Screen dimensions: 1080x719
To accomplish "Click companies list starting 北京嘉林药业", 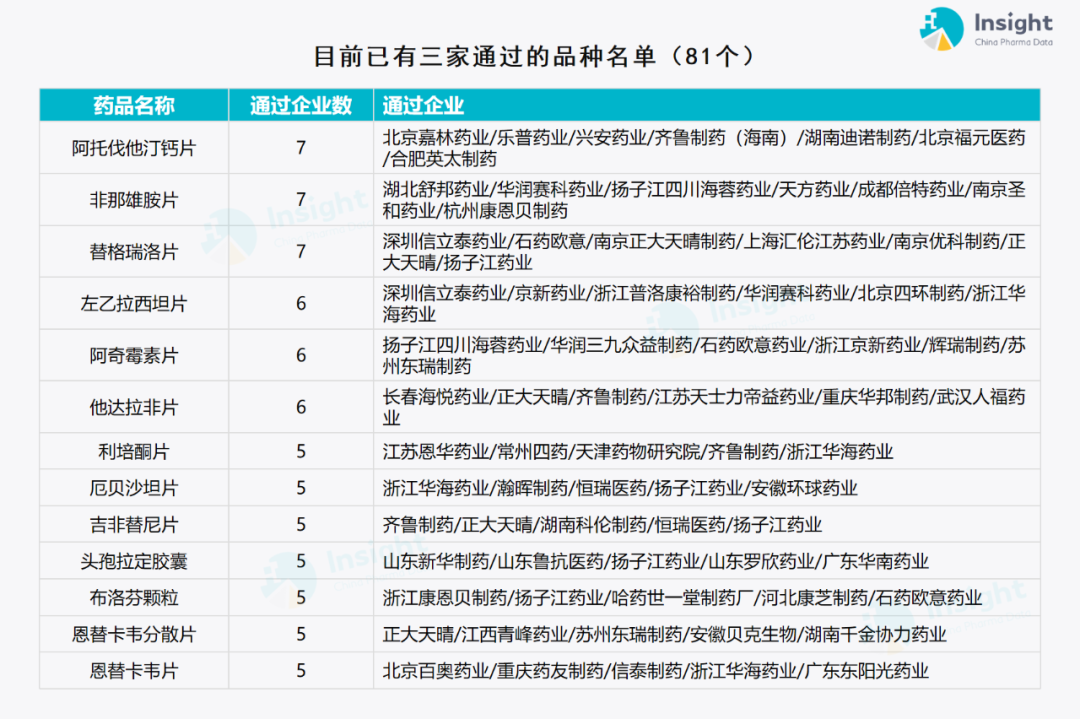I will click(704, 148).
